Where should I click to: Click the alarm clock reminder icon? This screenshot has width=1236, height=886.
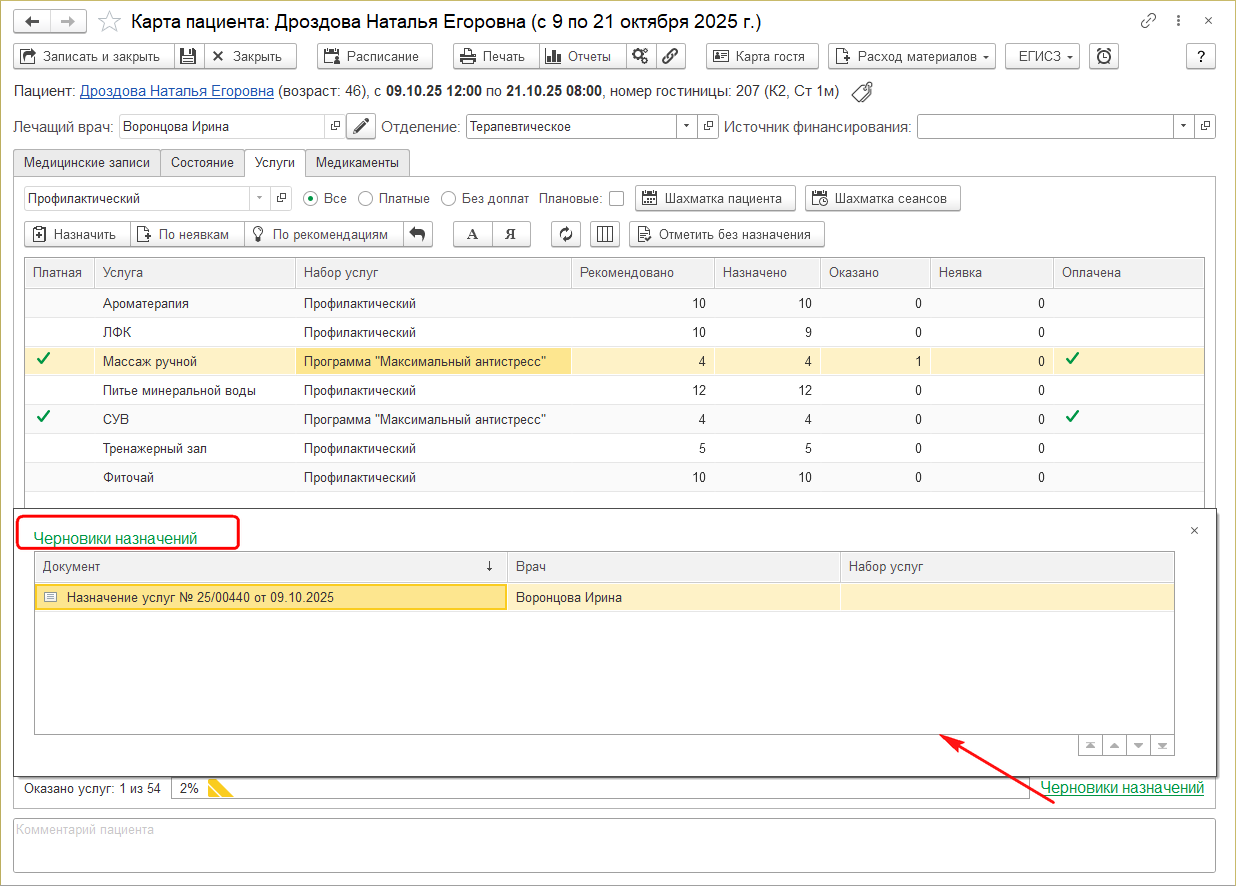pyautogui.click(x=1103, y=56)
